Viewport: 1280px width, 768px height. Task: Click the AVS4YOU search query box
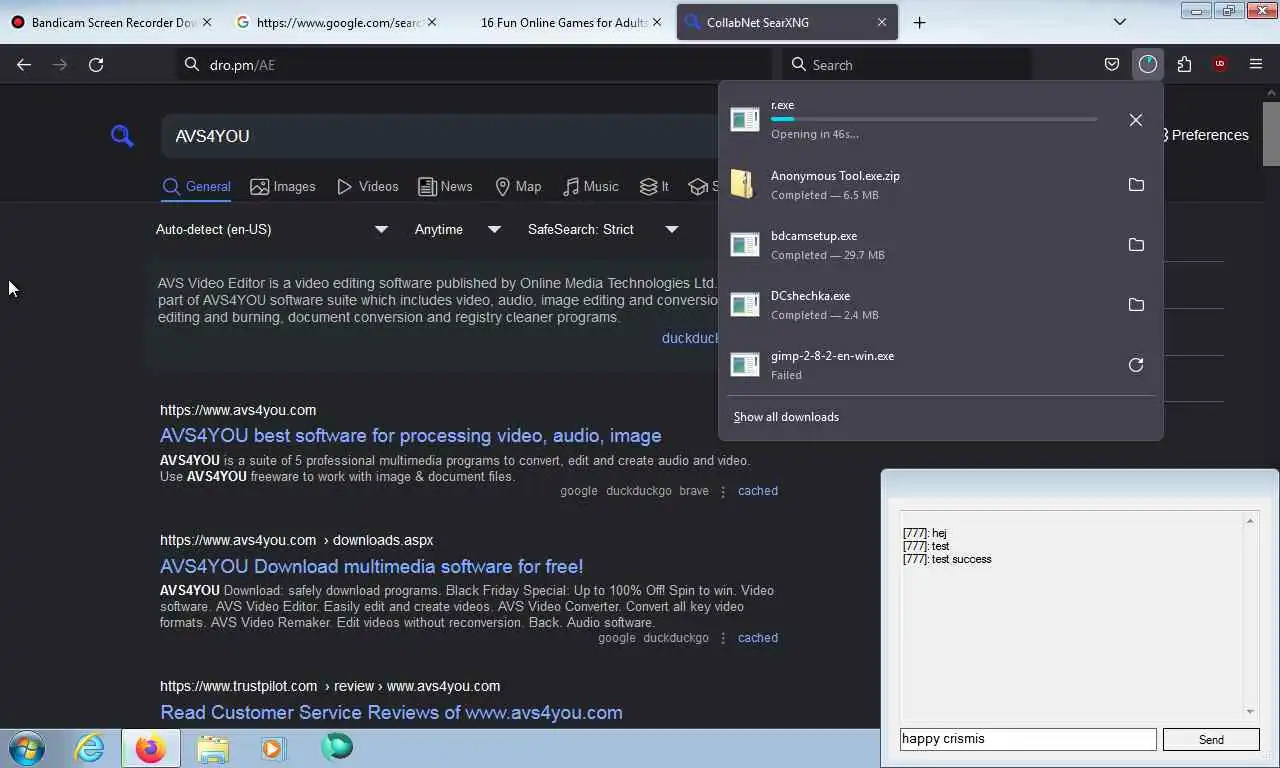[440, 136]
